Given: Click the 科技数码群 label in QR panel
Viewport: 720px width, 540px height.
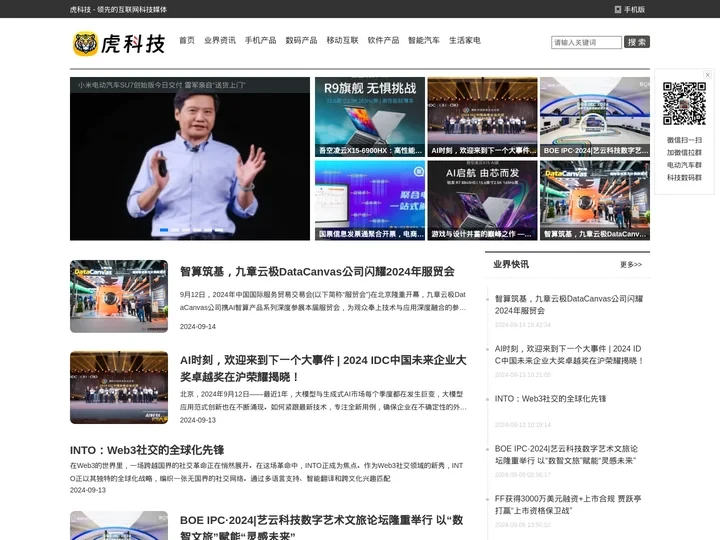Looking at the screenshot, I should click(x=684, y=178).
